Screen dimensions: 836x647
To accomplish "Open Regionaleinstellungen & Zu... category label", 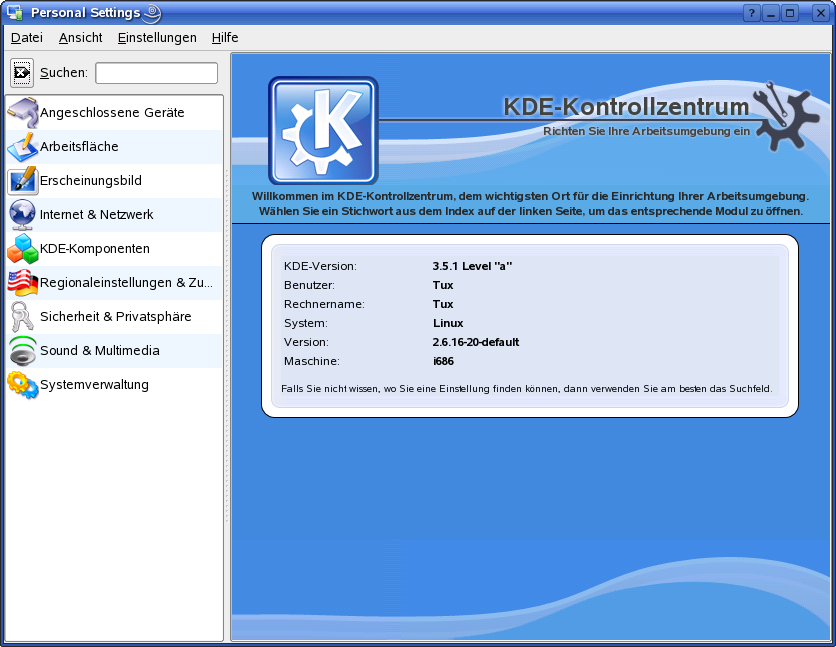I will pyautogui.click(x=126, y=283).
